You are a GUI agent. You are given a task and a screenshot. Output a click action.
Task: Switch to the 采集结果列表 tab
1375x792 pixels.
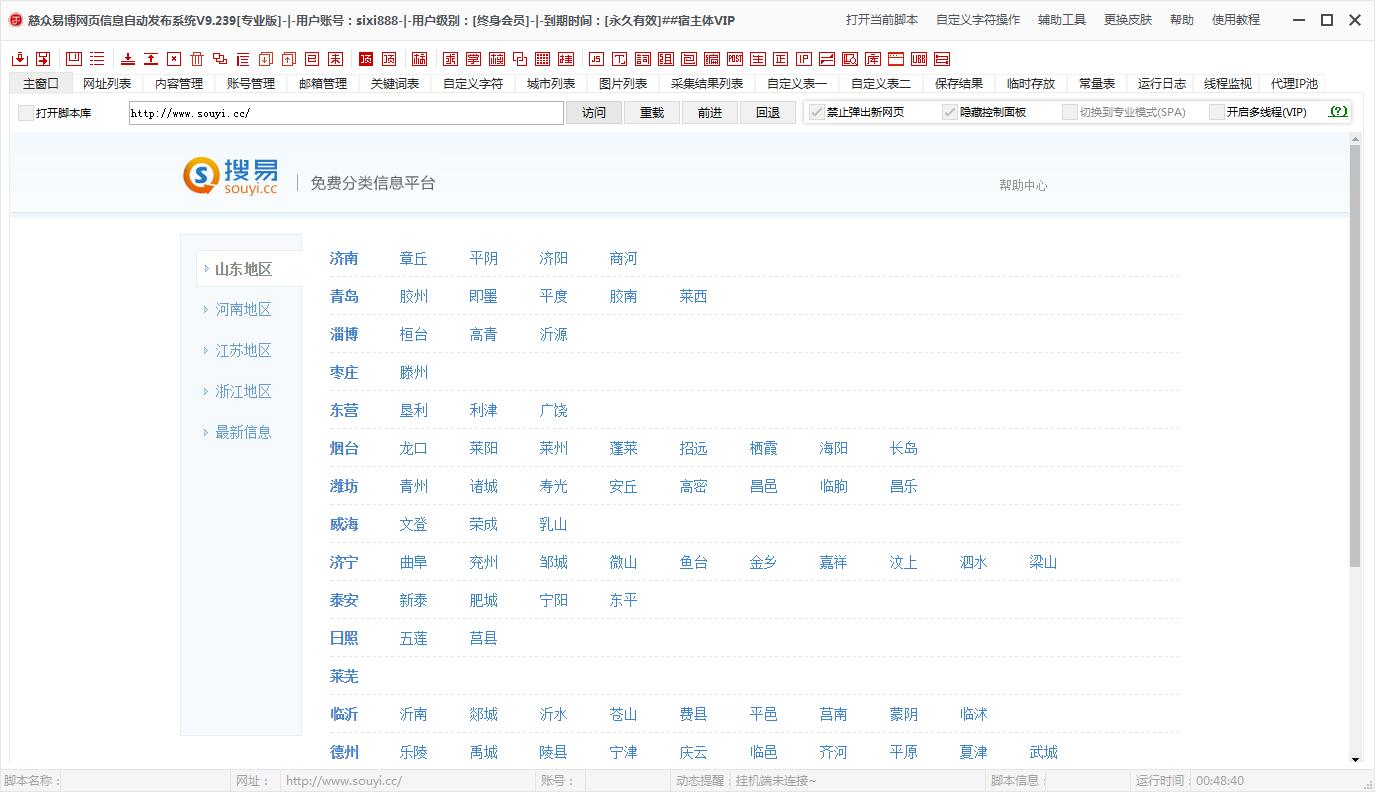707,84
